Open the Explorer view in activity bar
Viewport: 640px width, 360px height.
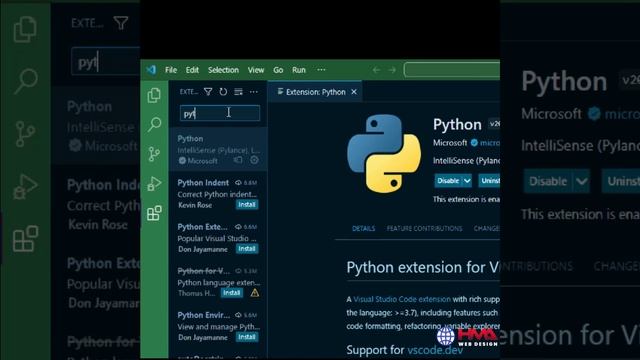[154, 95]
